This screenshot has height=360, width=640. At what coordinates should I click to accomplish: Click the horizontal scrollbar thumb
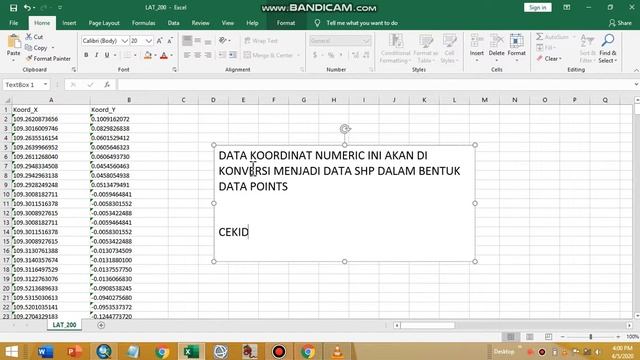tap(427, 325)
